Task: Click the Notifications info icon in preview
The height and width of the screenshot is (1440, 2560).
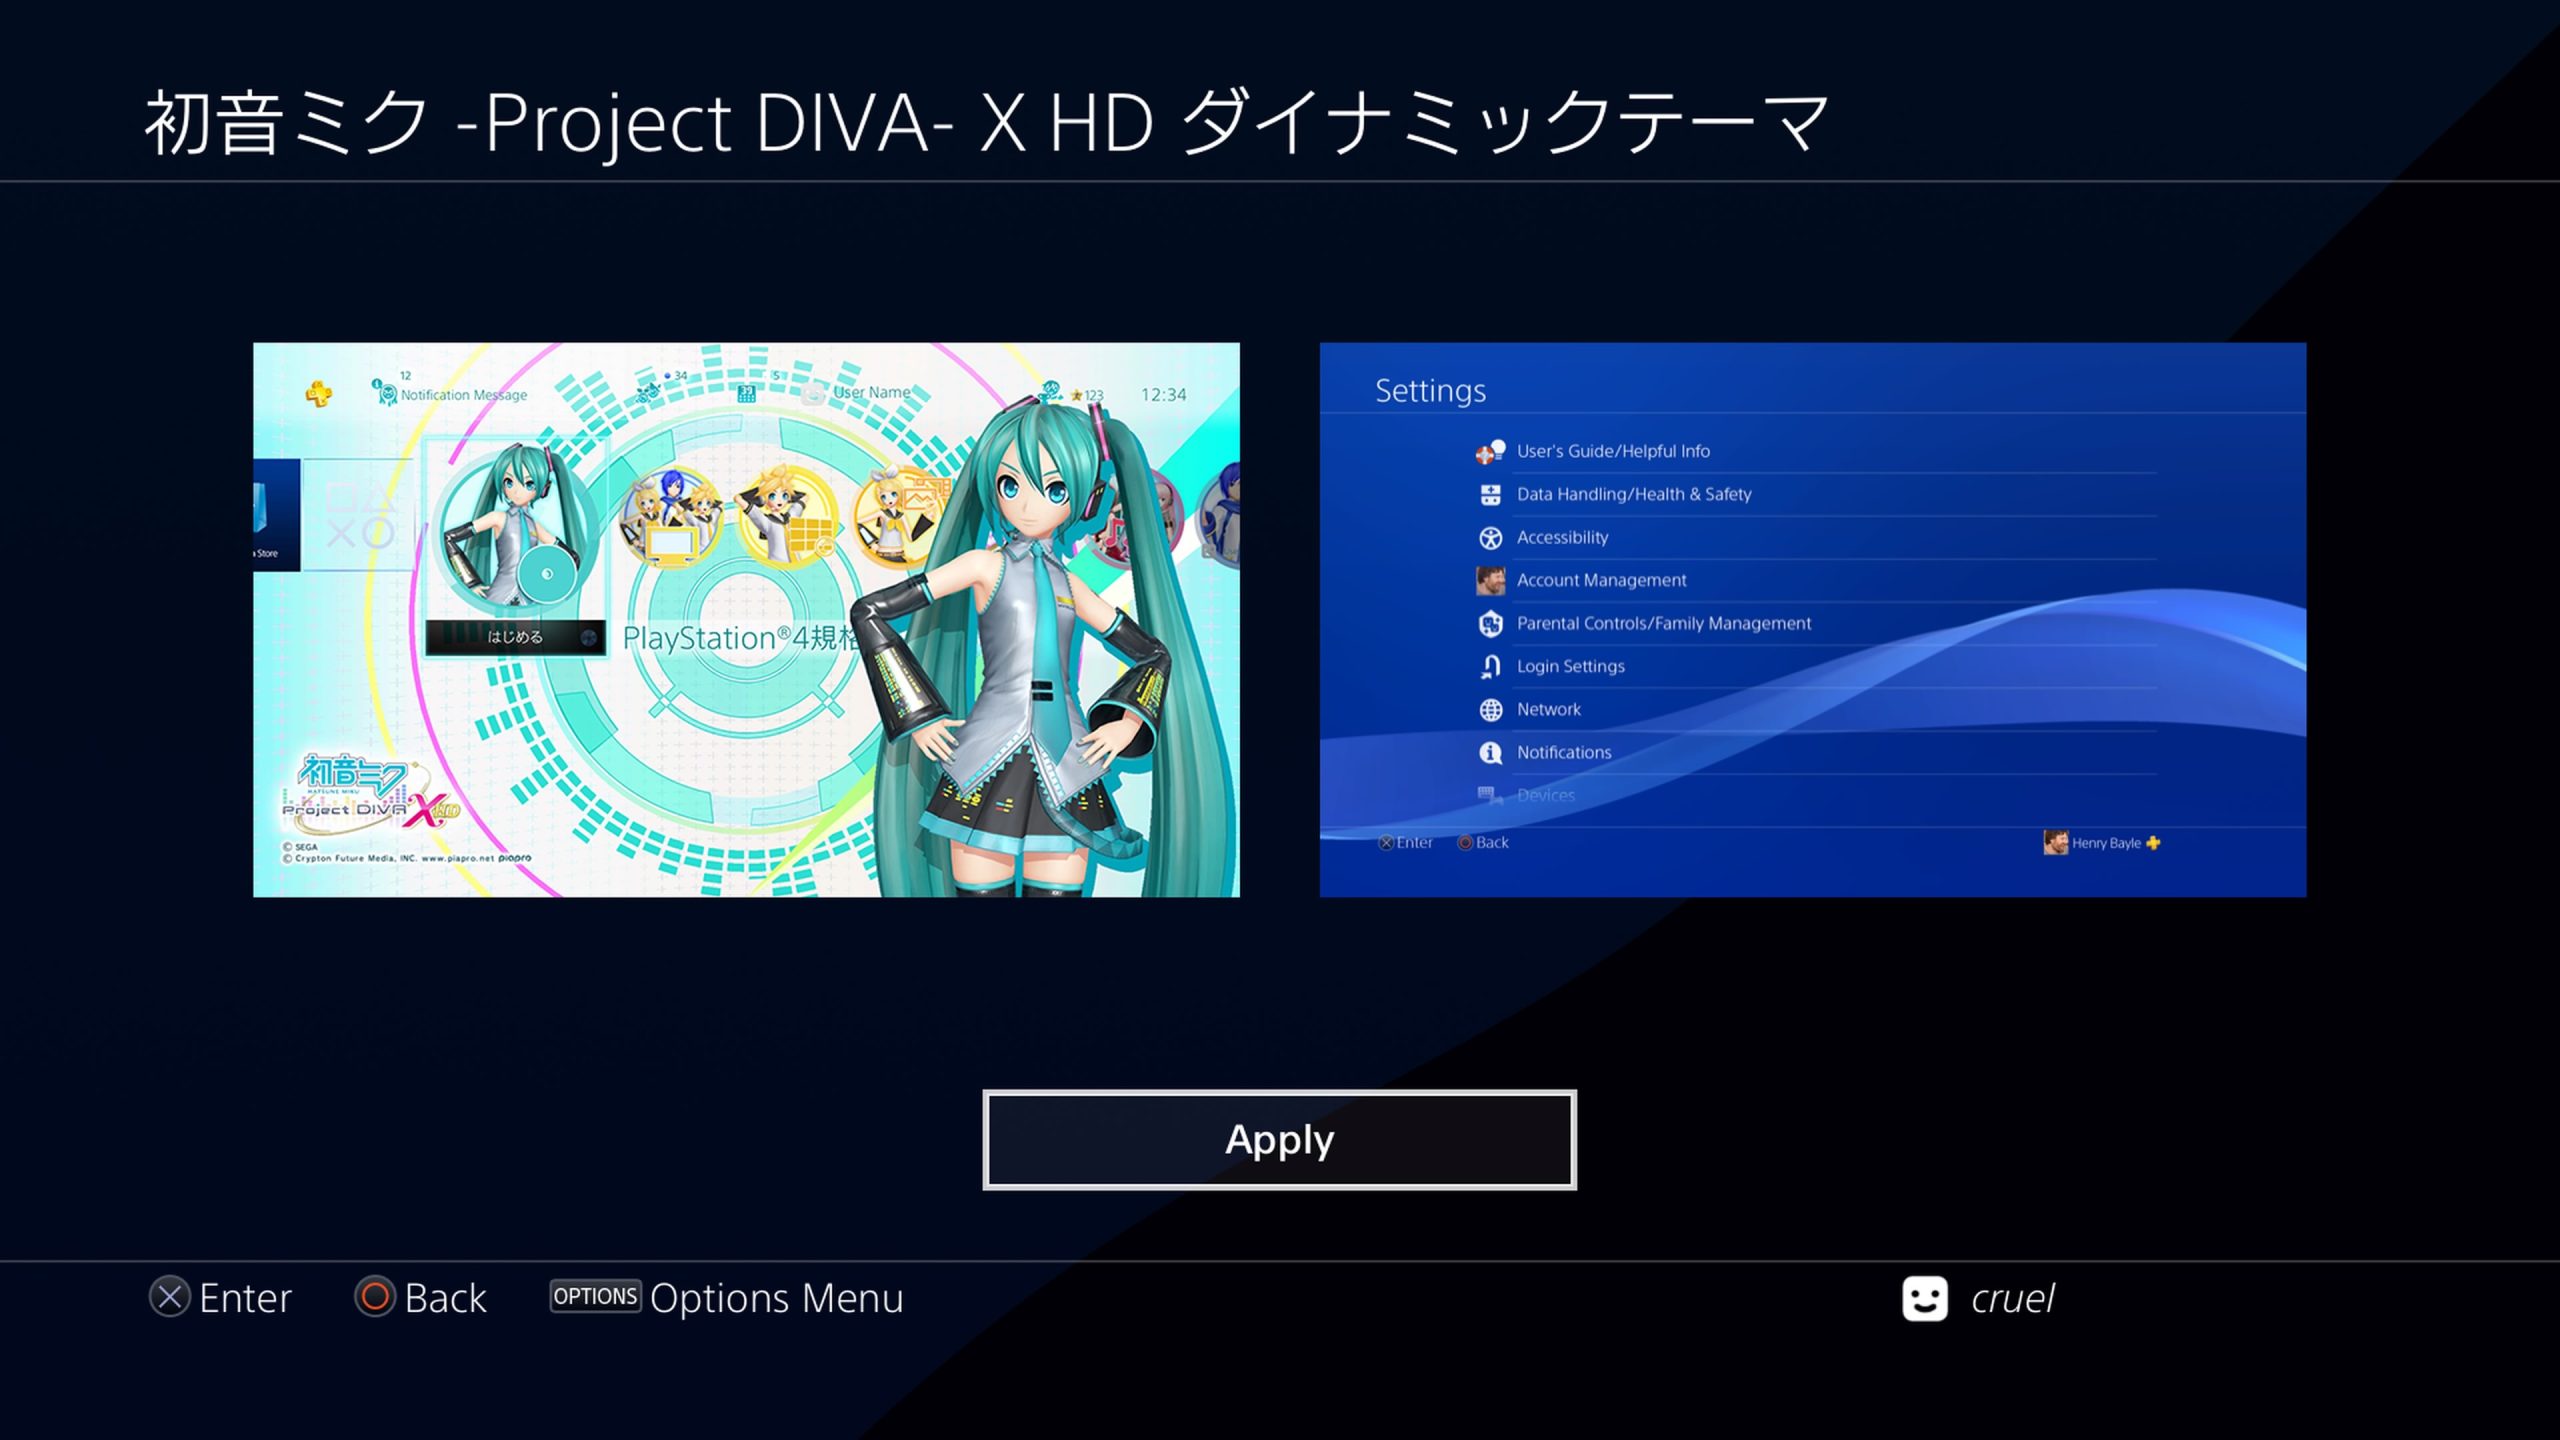Action: [x=1490, y=753]
